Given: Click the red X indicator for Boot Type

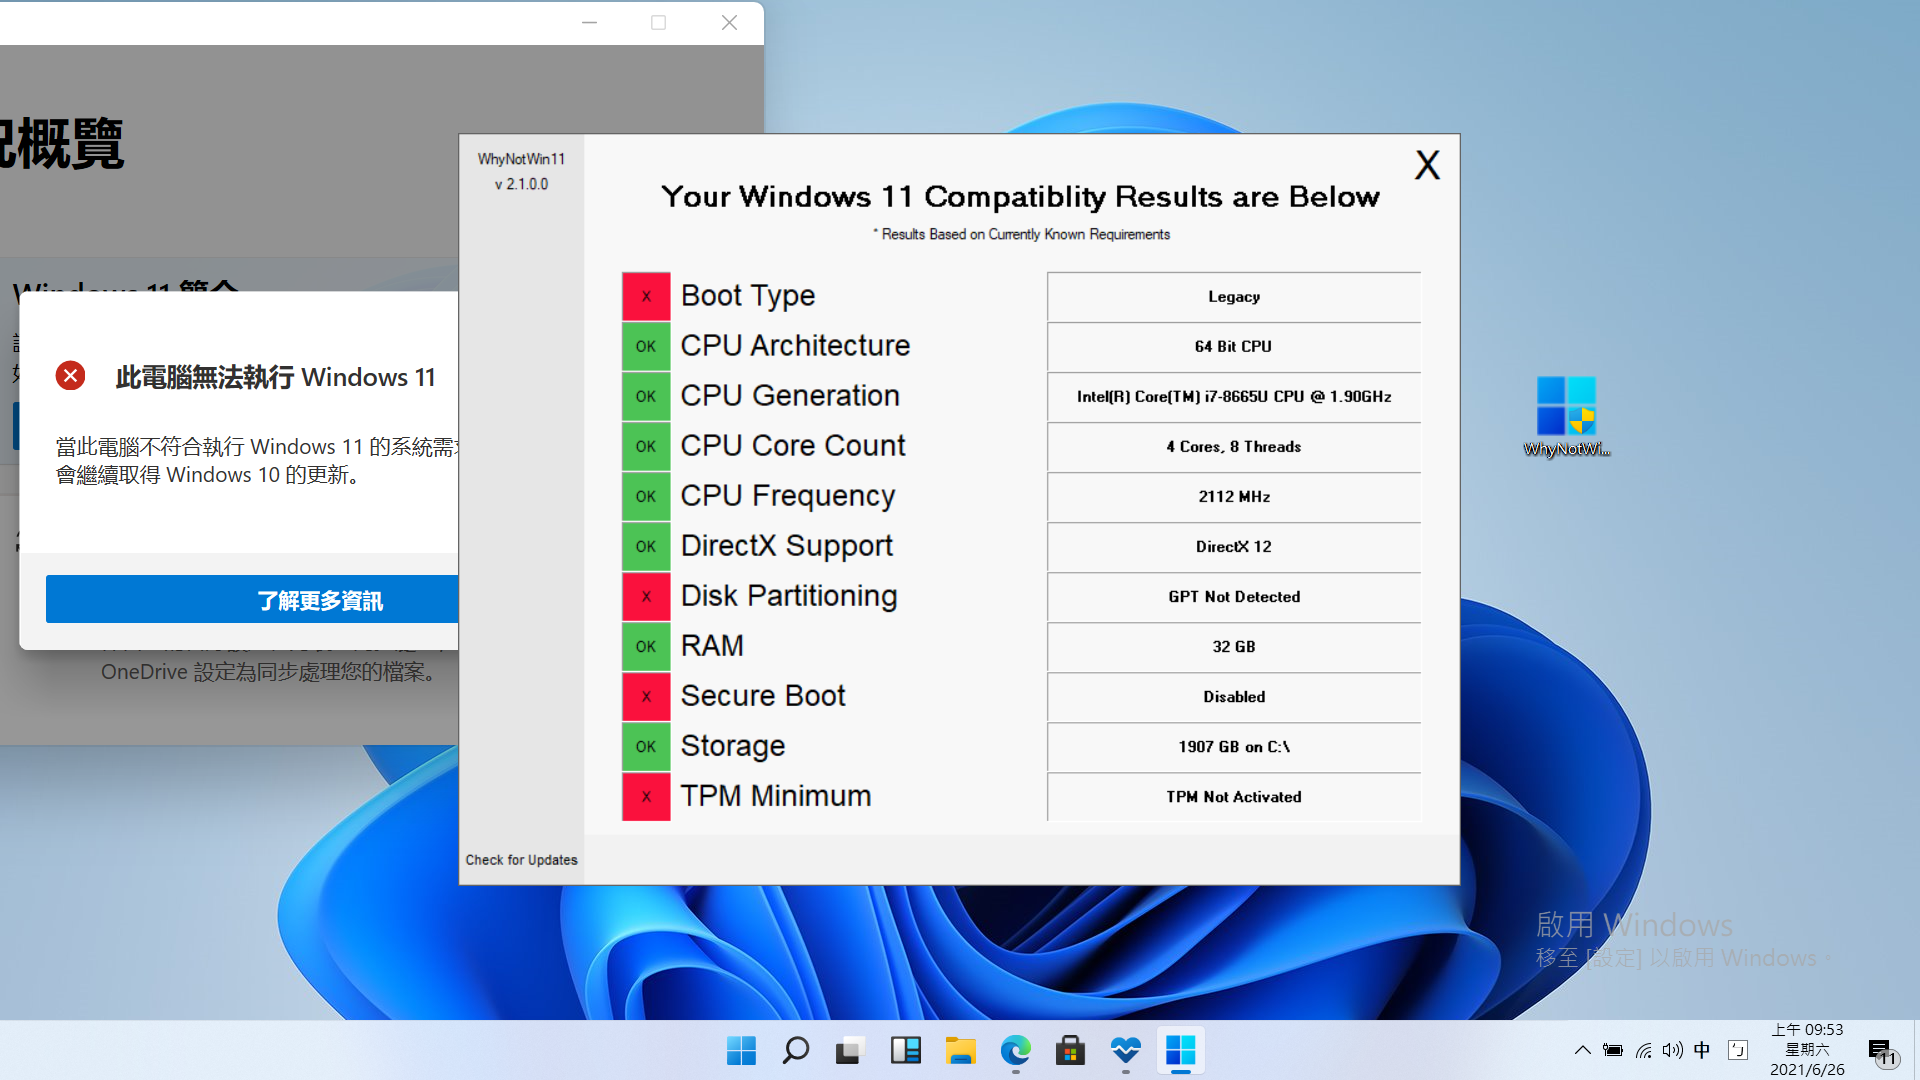Looking at the screenshot, I should [x=646, y=296].
